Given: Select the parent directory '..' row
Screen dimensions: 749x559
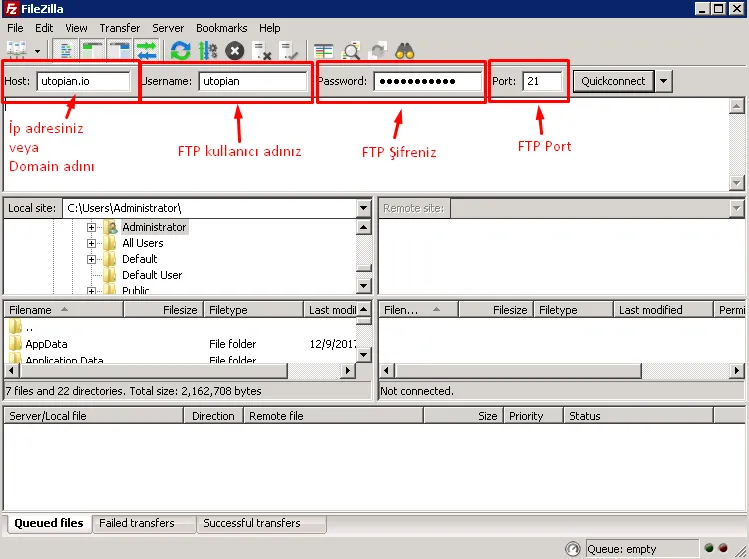Looking at the screenshot, I should (182, 328).
